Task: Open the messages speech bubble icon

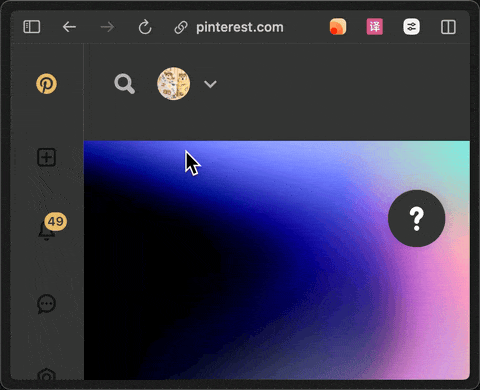Action: (46, 304)
